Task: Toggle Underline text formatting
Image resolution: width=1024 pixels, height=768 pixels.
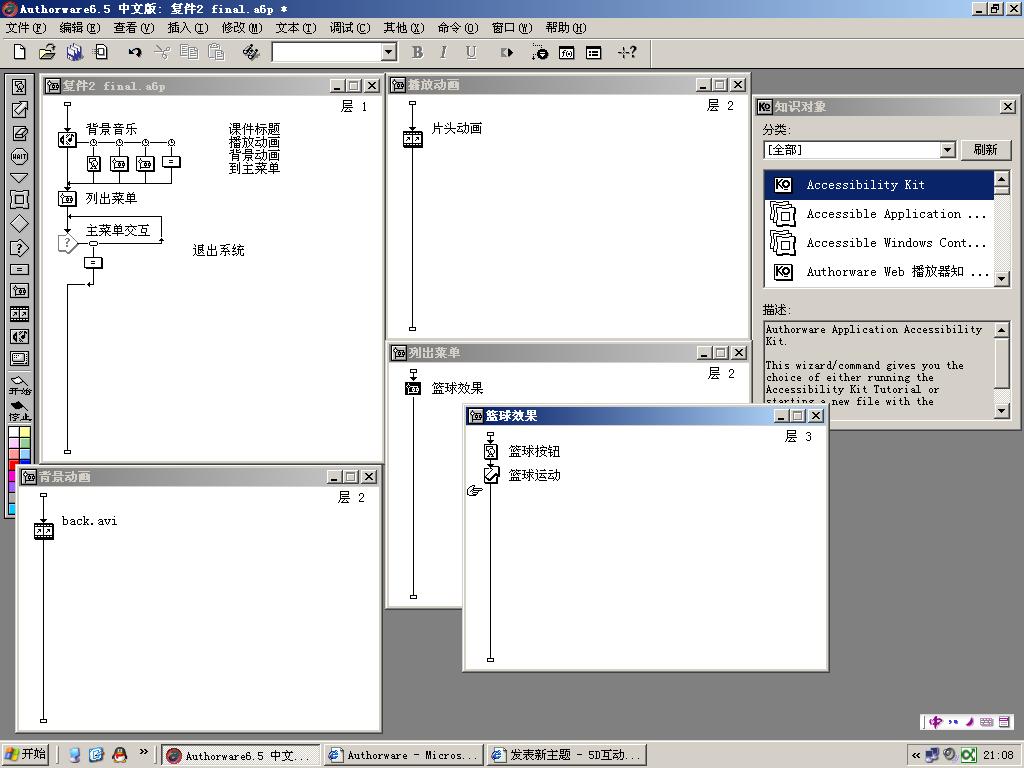Action: click(471, 53)
